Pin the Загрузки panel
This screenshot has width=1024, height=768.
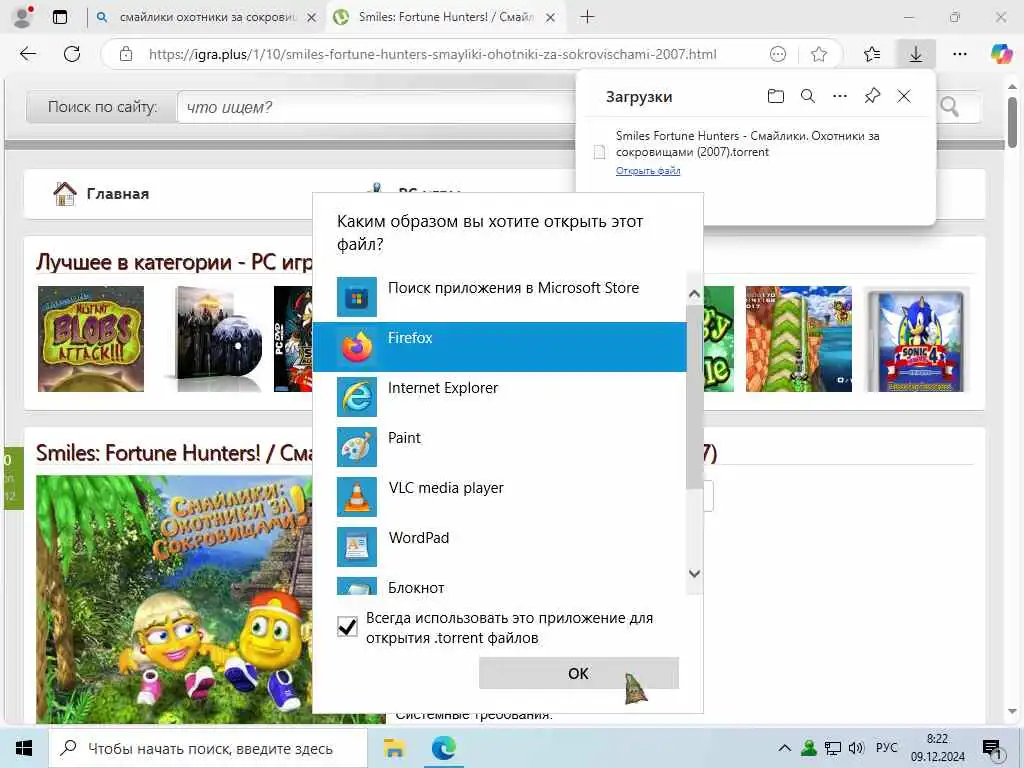[x=872, y=97]
